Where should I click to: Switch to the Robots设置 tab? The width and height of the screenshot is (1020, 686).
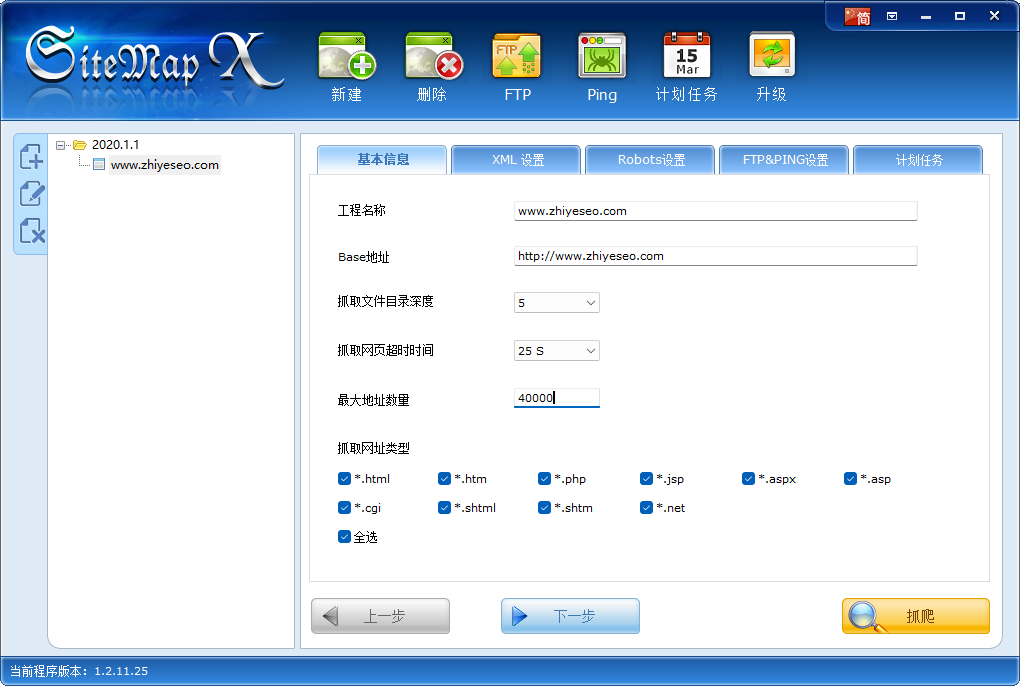[x=650, y=159]
